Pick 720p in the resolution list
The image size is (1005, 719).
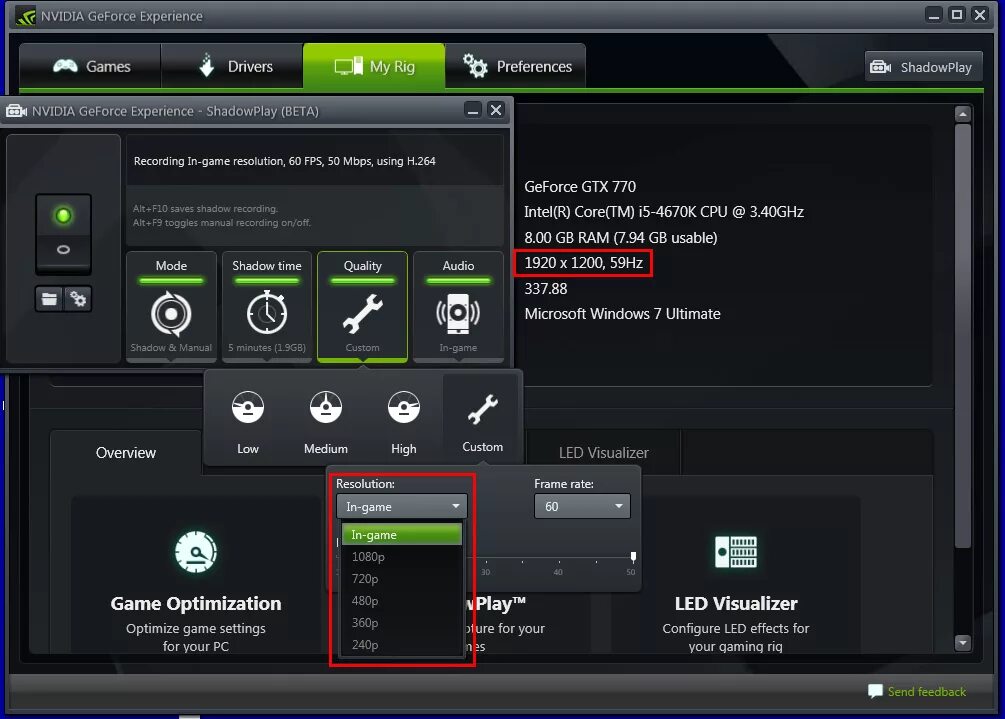[402, 579]
